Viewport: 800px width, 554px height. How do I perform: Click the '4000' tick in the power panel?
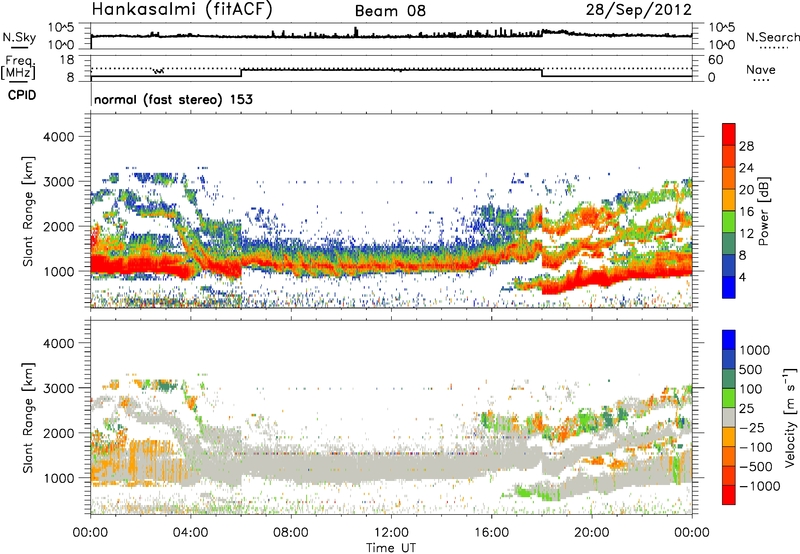pos(58,137)
